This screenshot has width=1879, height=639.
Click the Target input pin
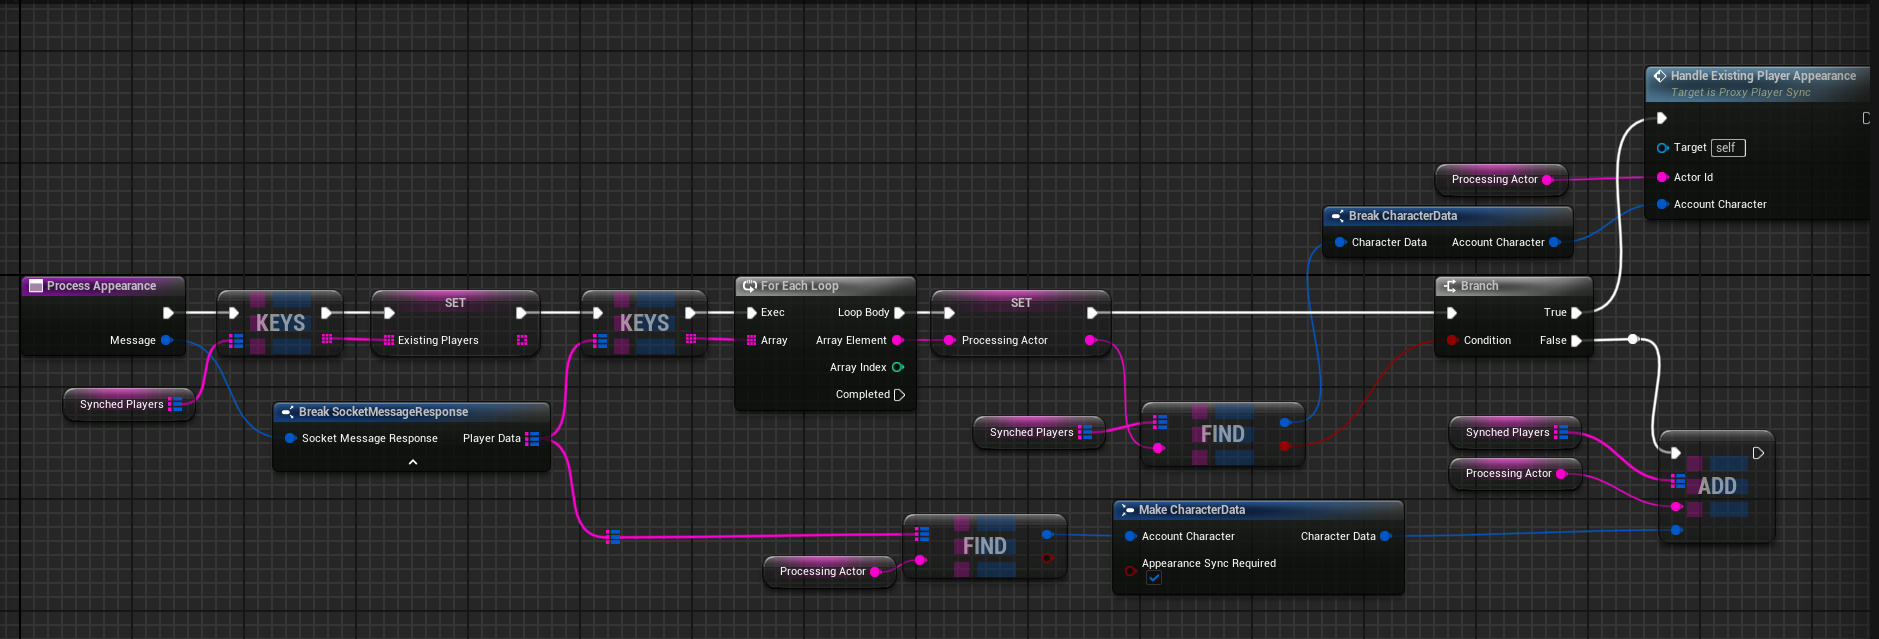[x=1662, y=148]
